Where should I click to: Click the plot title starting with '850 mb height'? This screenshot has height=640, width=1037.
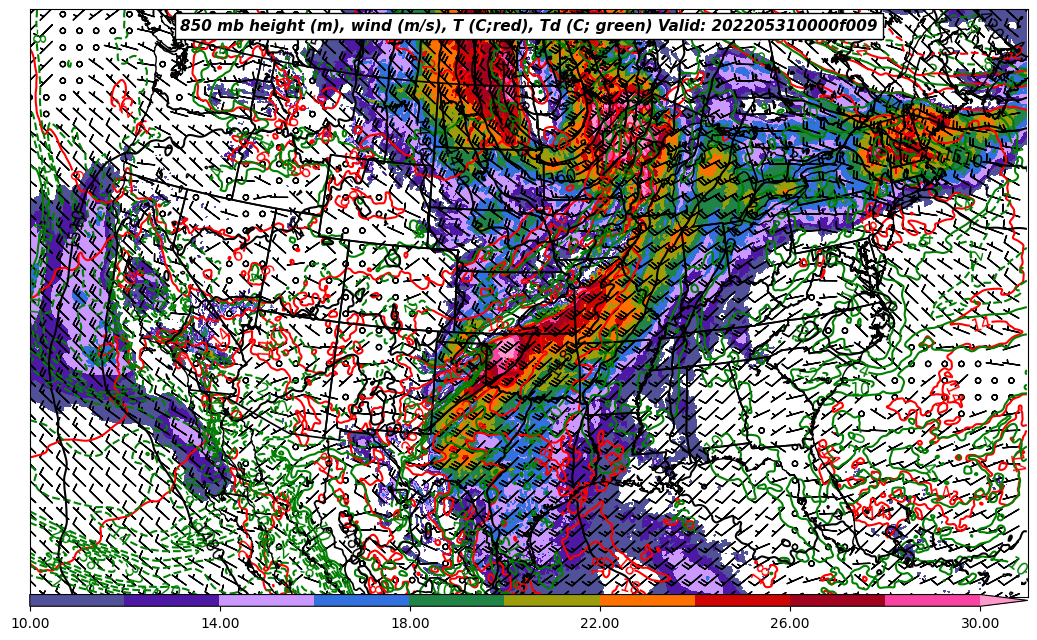click(x=528, y=26)
